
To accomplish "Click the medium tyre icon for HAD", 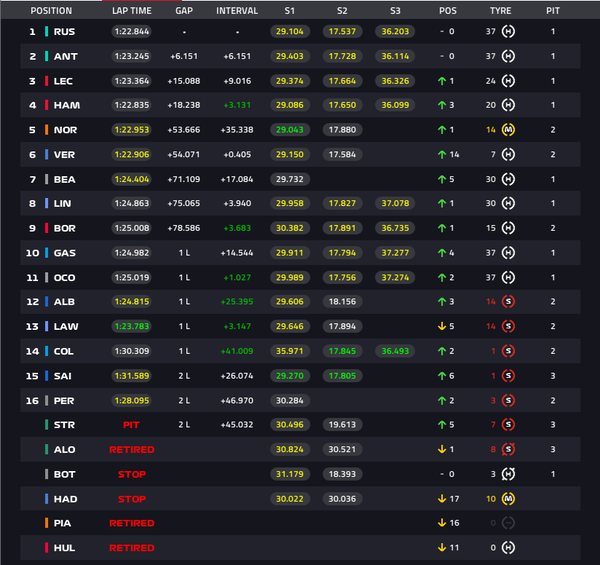I will (508, 499).
